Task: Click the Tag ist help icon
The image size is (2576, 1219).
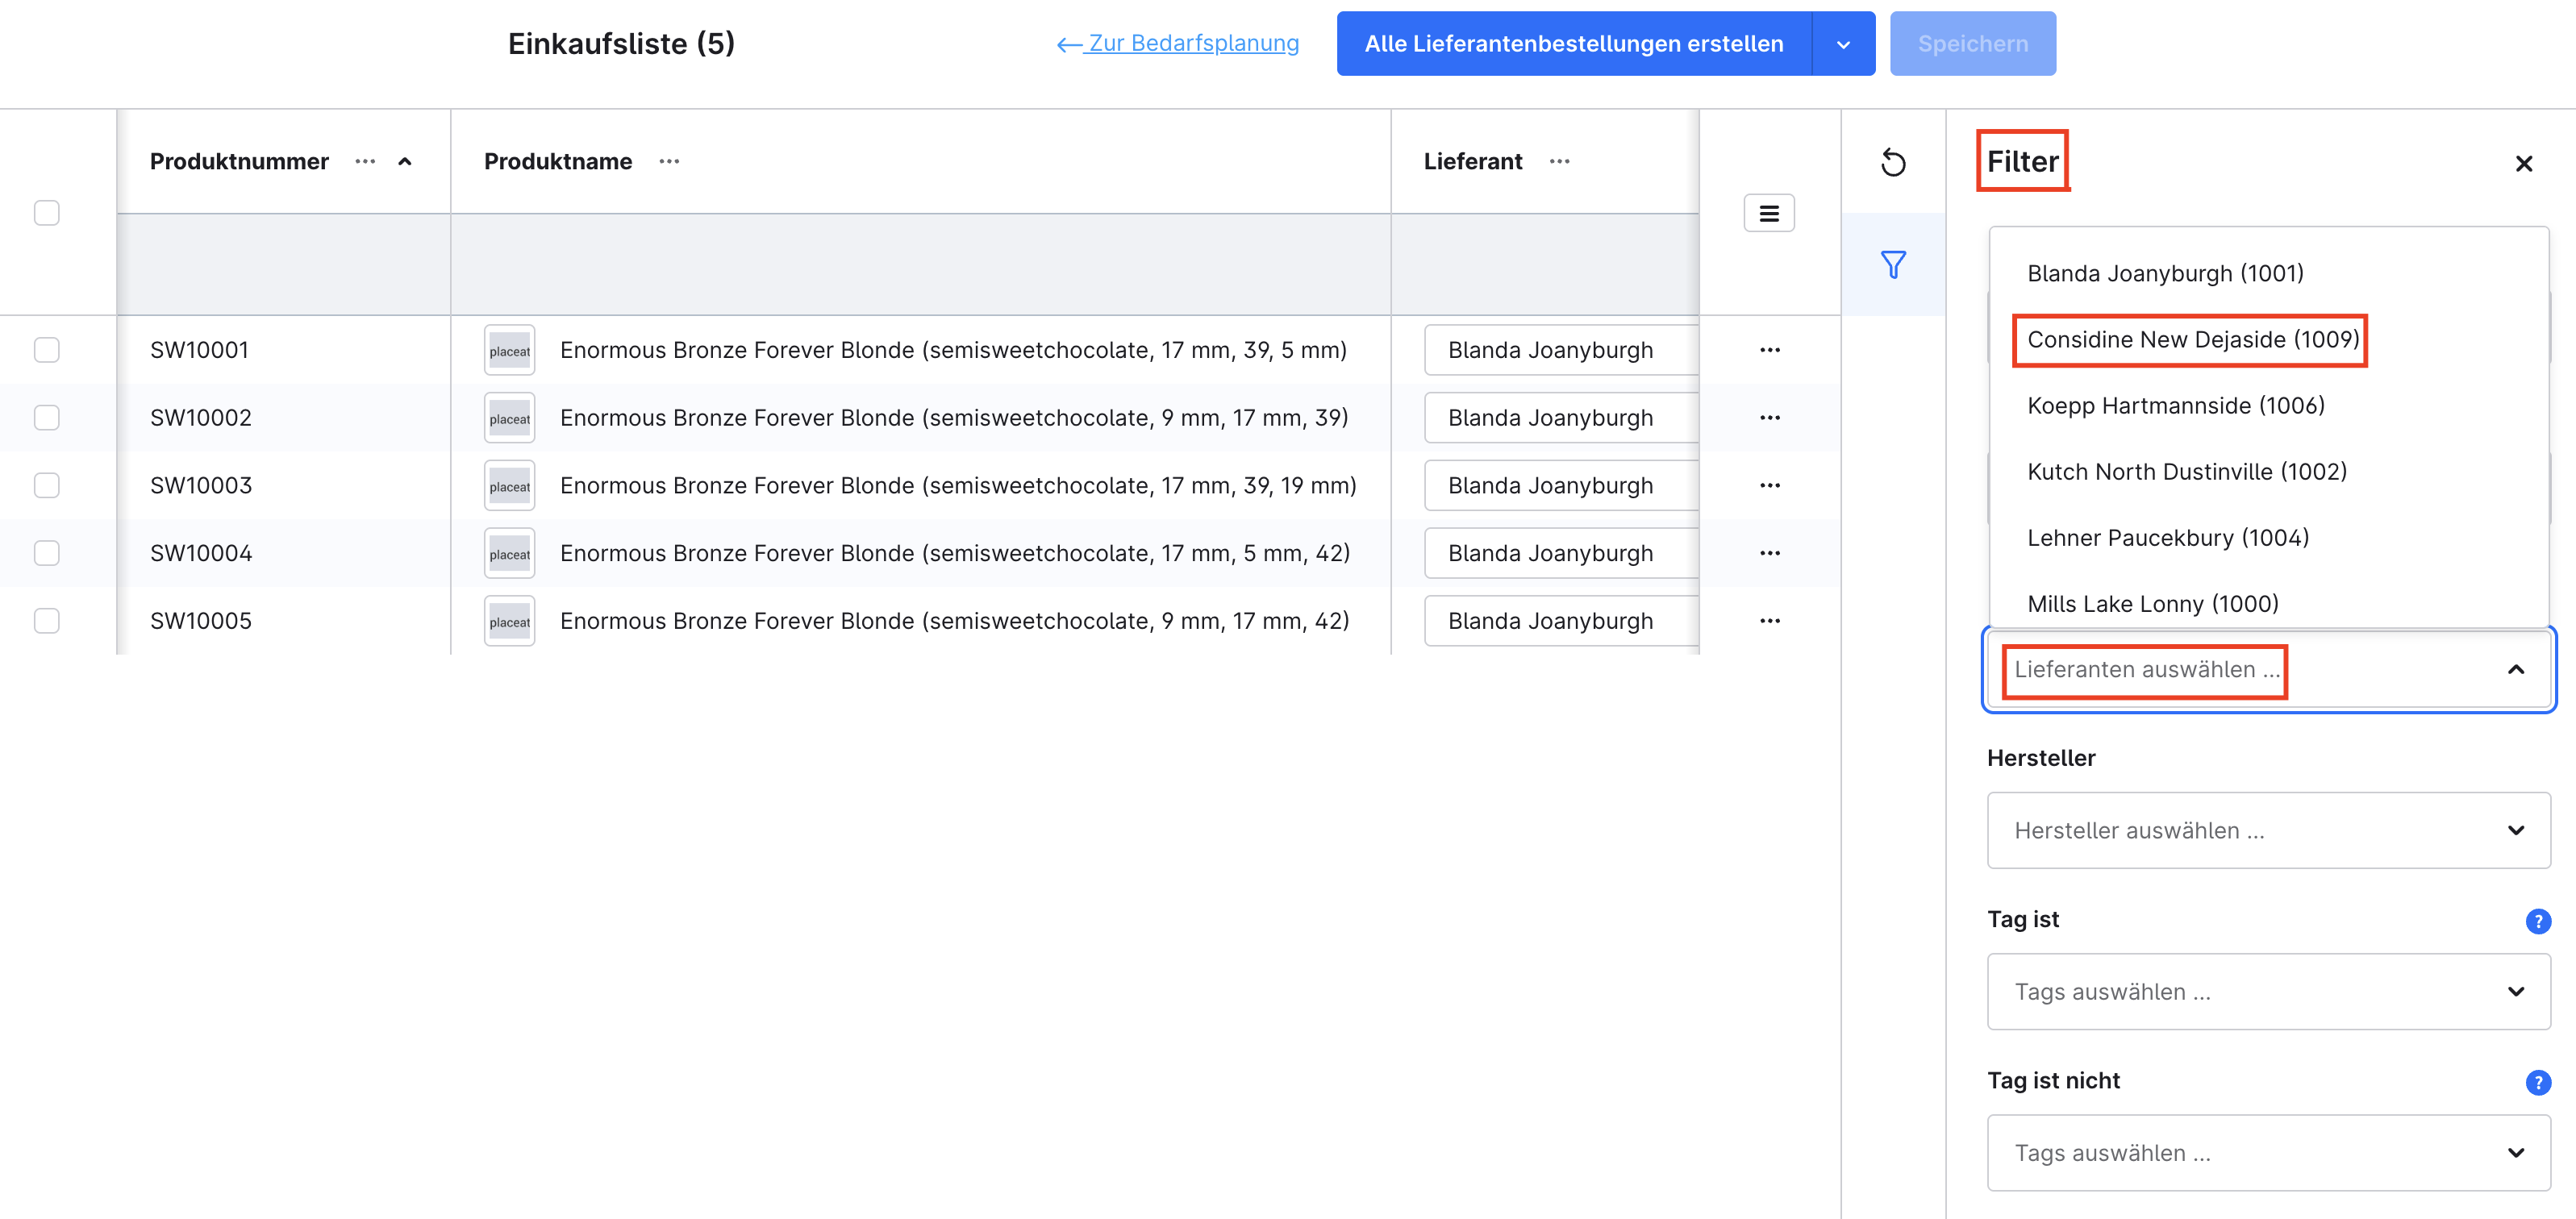Action: click(2537, 921)
